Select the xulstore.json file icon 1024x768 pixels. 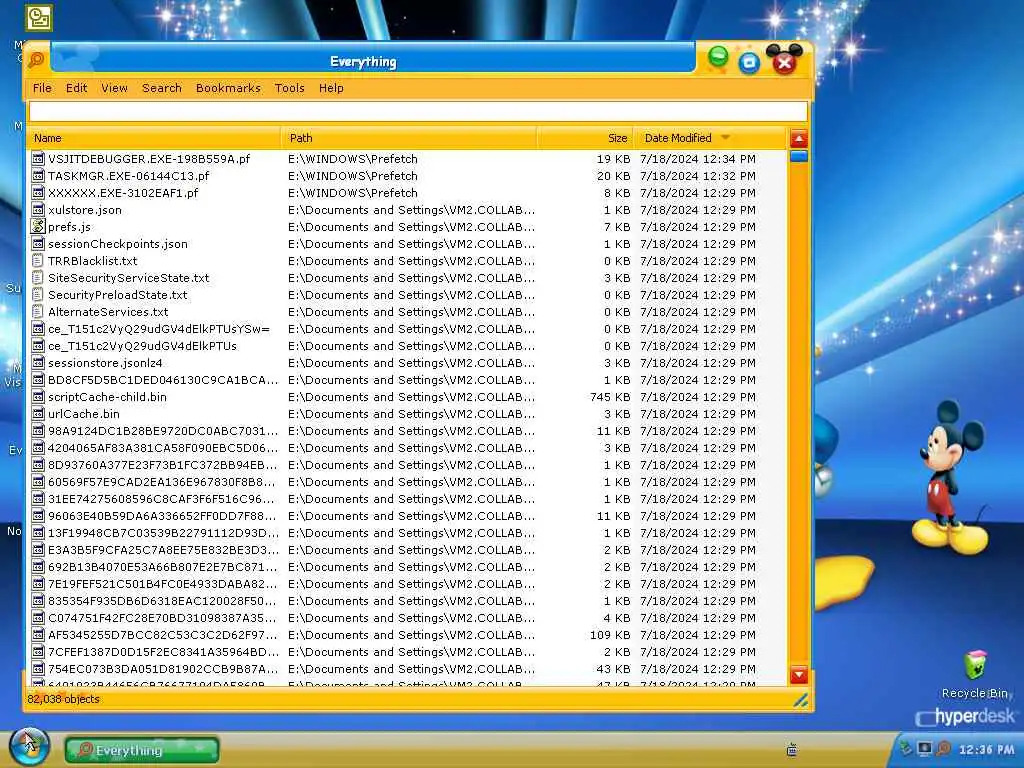(38, 210)
